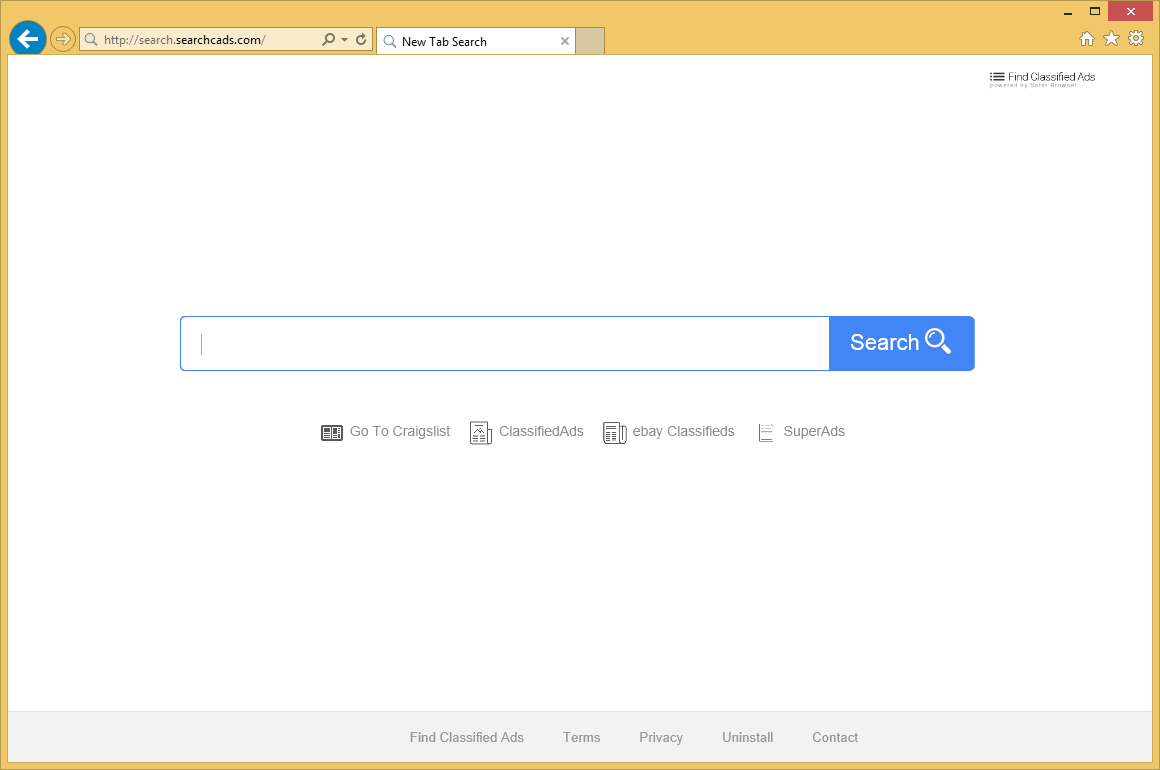1160x770 pixels.
Task: Close the New Tab Search tab
Action: (x=565, y=41)
